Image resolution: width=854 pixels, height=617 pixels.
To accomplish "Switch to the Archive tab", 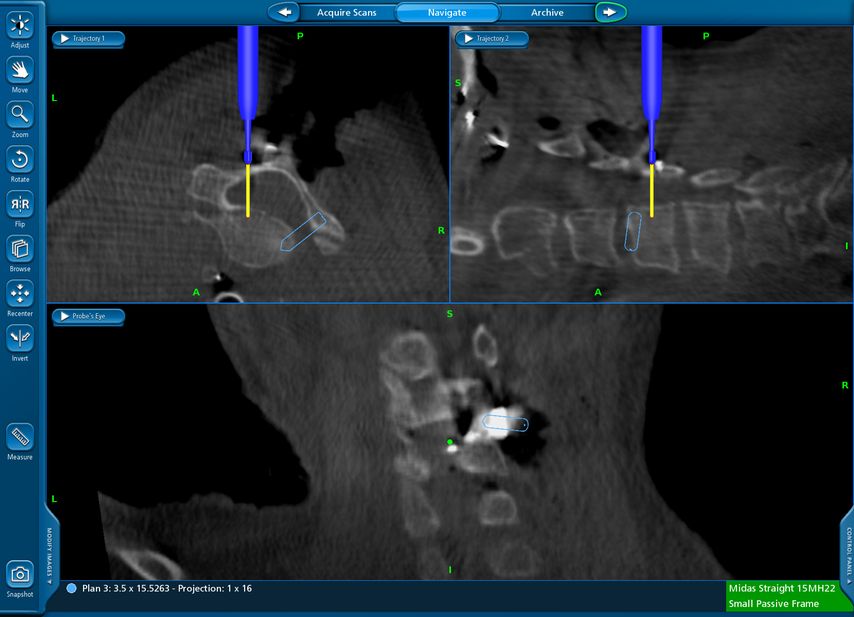I will pos(546,12).
